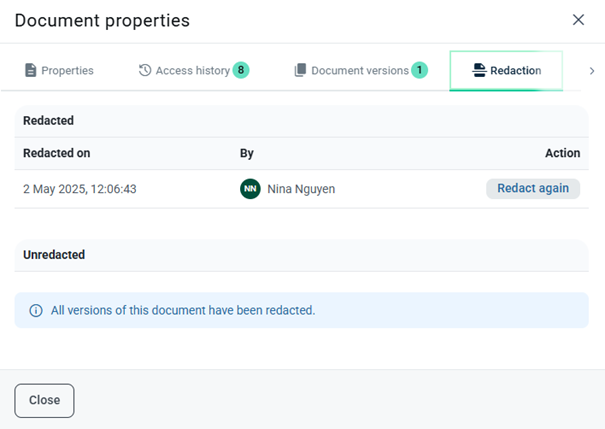This screenshot has height=429, width=605.
Task: Click the NN user avatar
Action: 250,188
